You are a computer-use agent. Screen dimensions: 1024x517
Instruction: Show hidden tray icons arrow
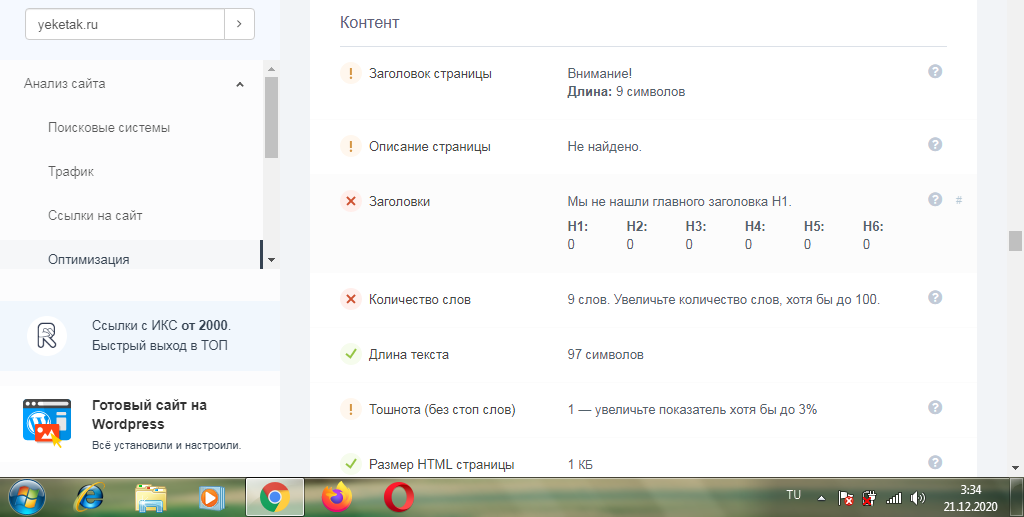[x=822, y=499]
